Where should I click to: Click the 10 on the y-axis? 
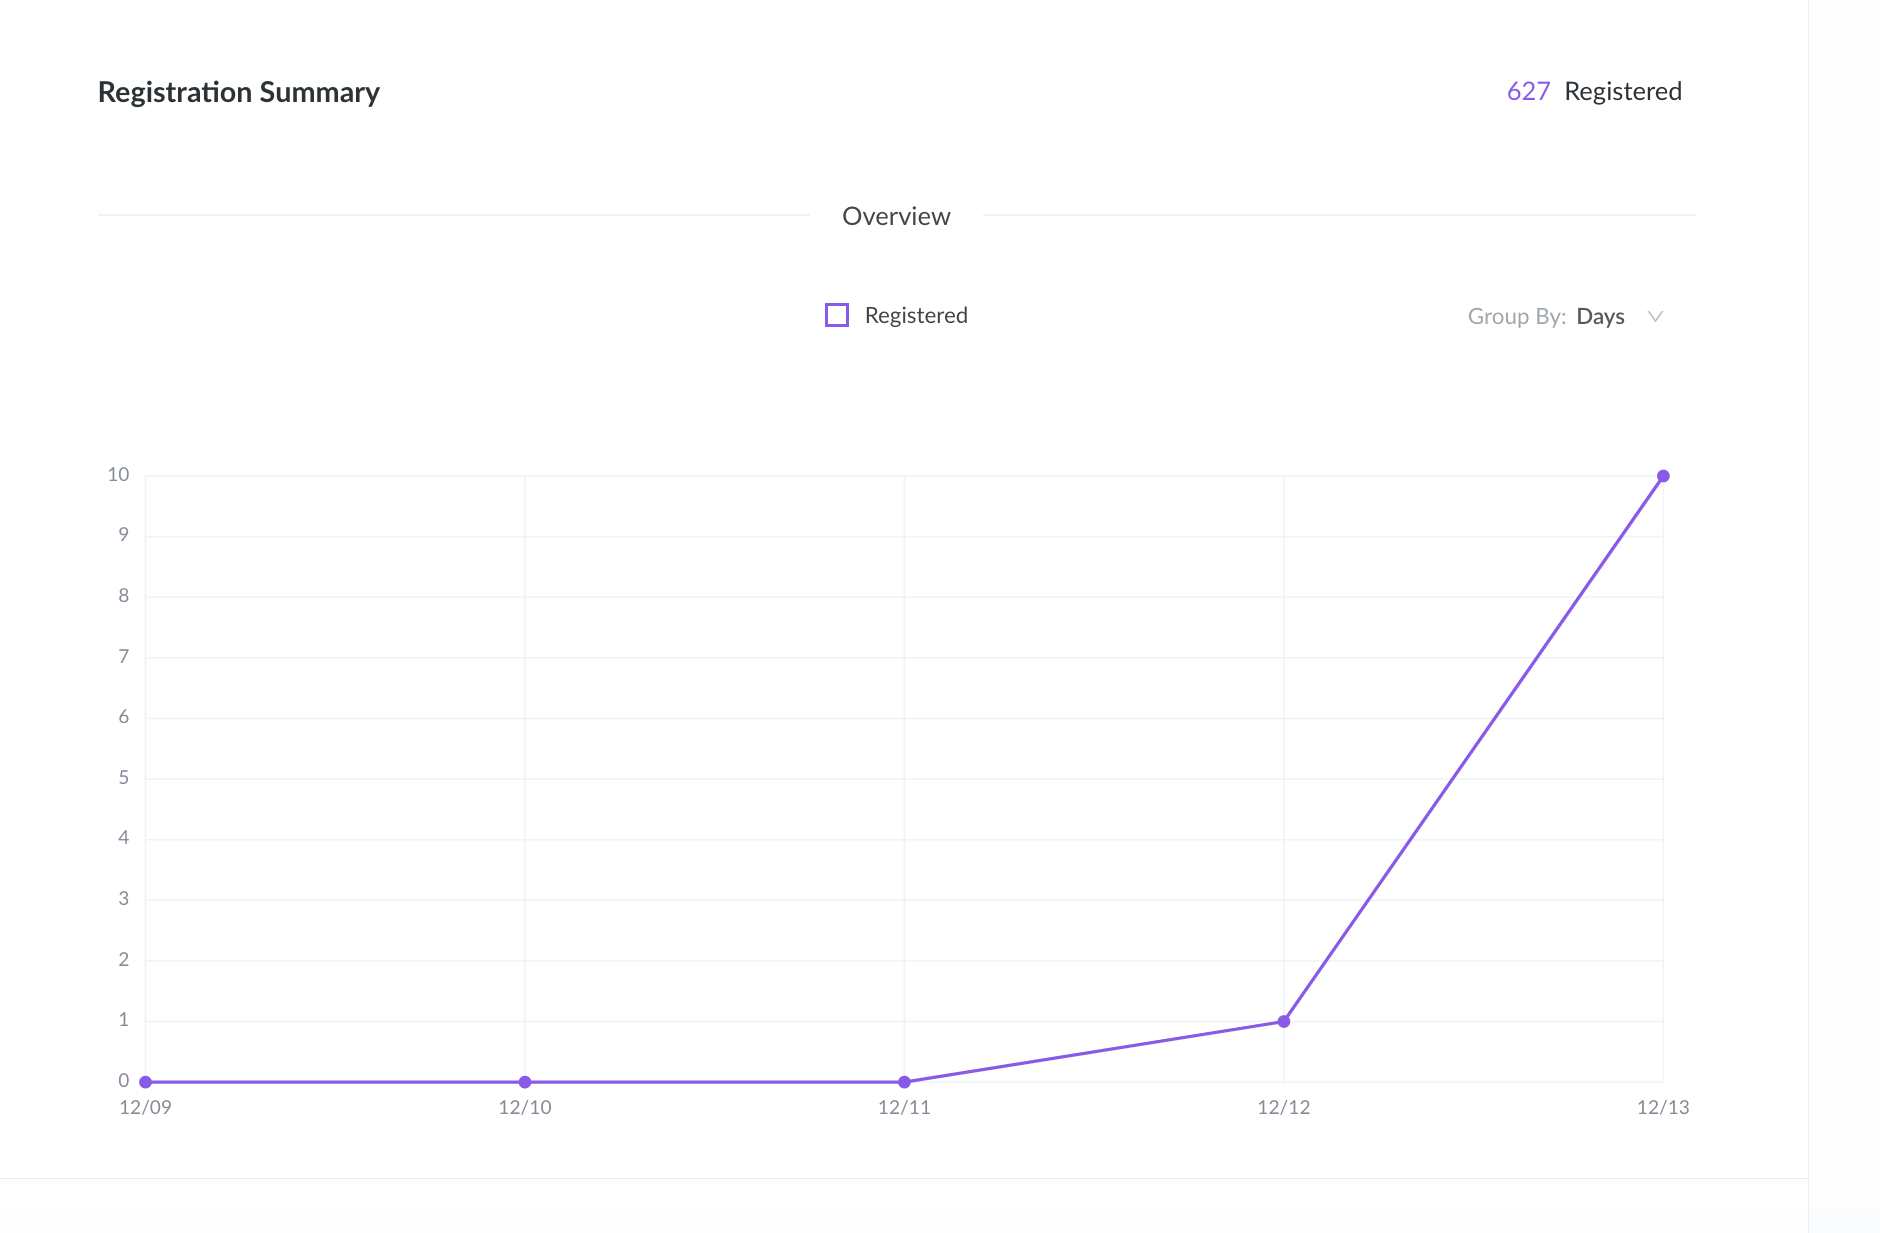pos(117,475)
